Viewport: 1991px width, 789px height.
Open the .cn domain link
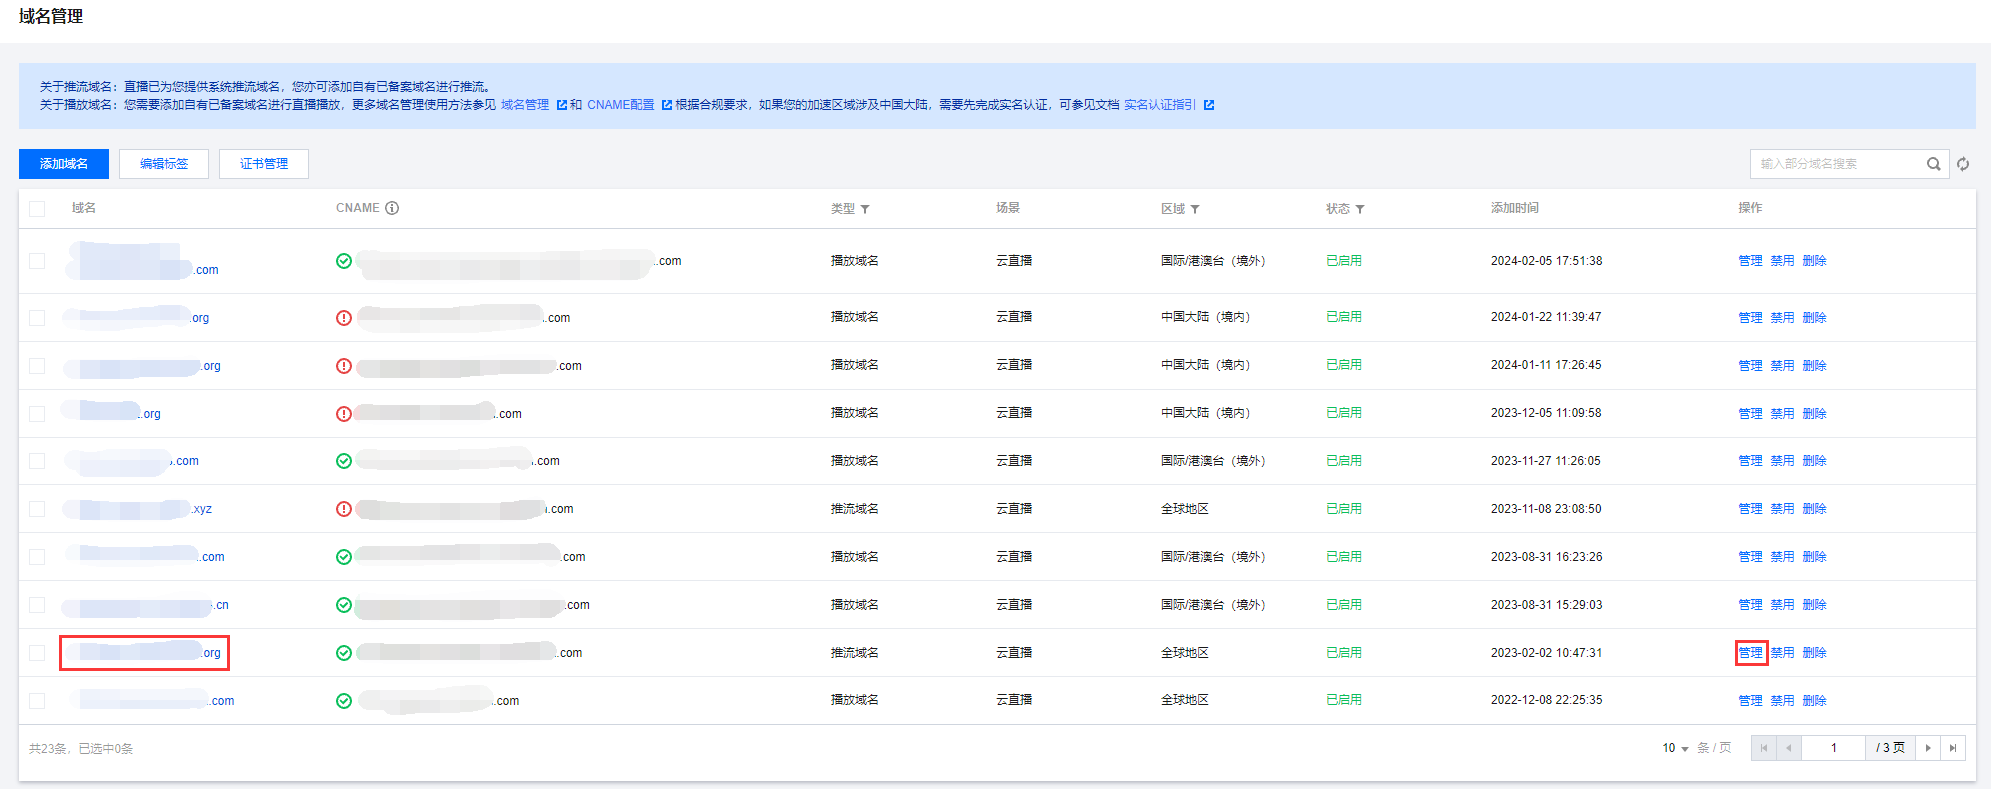(x=146, y=605)
